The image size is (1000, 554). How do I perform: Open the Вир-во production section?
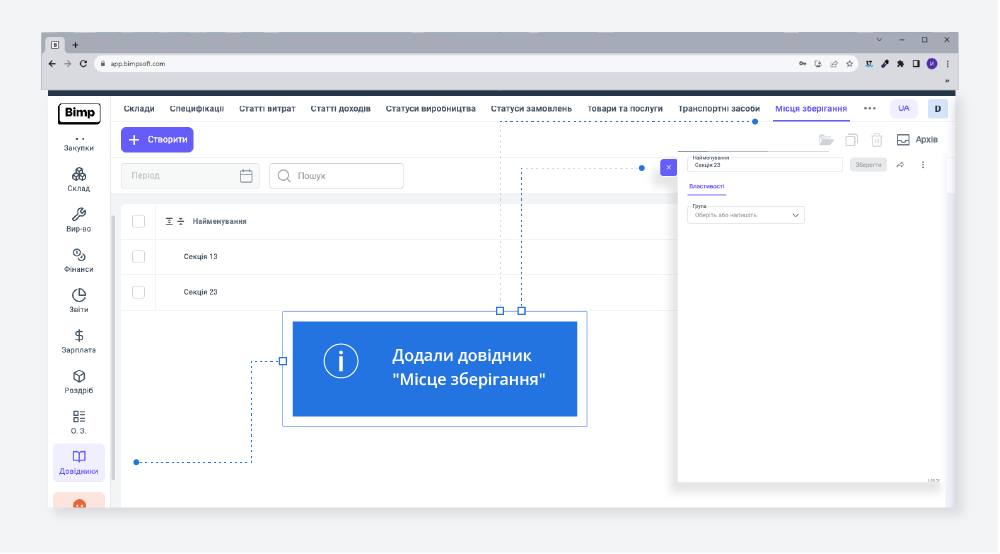point(79,219)
